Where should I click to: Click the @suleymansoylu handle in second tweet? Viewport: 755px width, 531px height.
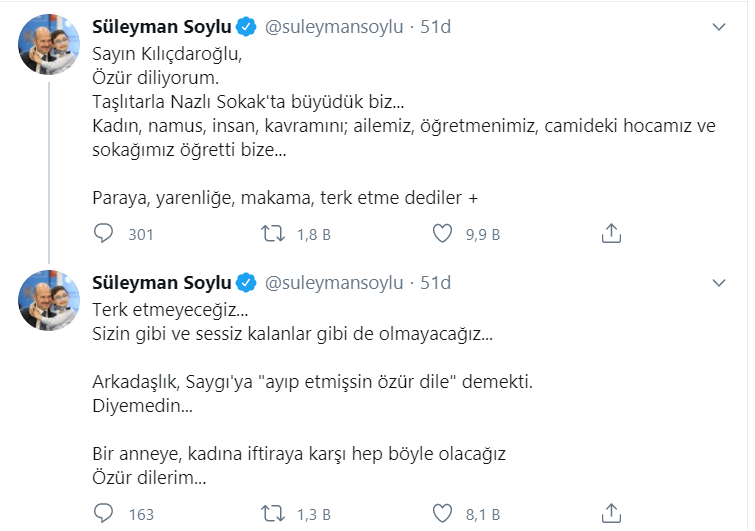(x=334, y=281)
